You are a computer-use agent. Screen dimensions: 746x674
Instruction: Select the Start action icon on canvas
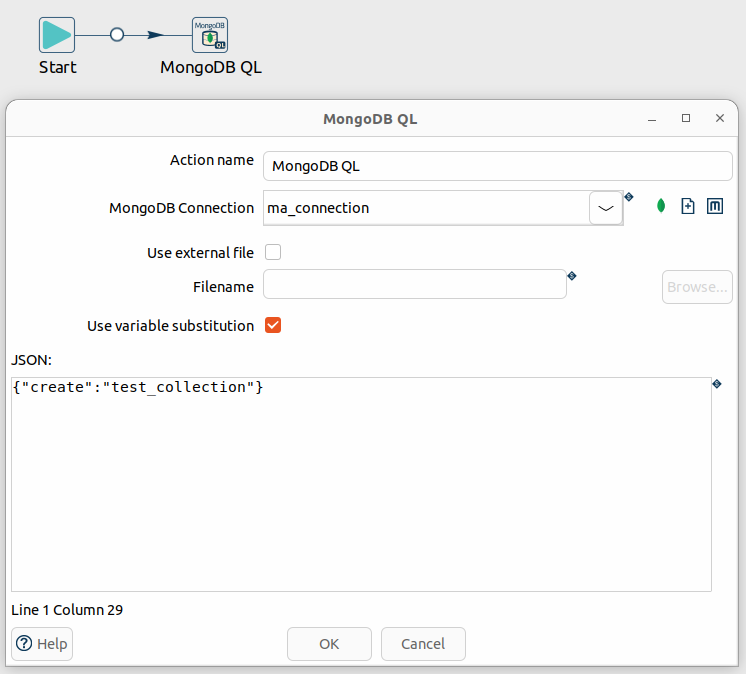tap(57, 35)
